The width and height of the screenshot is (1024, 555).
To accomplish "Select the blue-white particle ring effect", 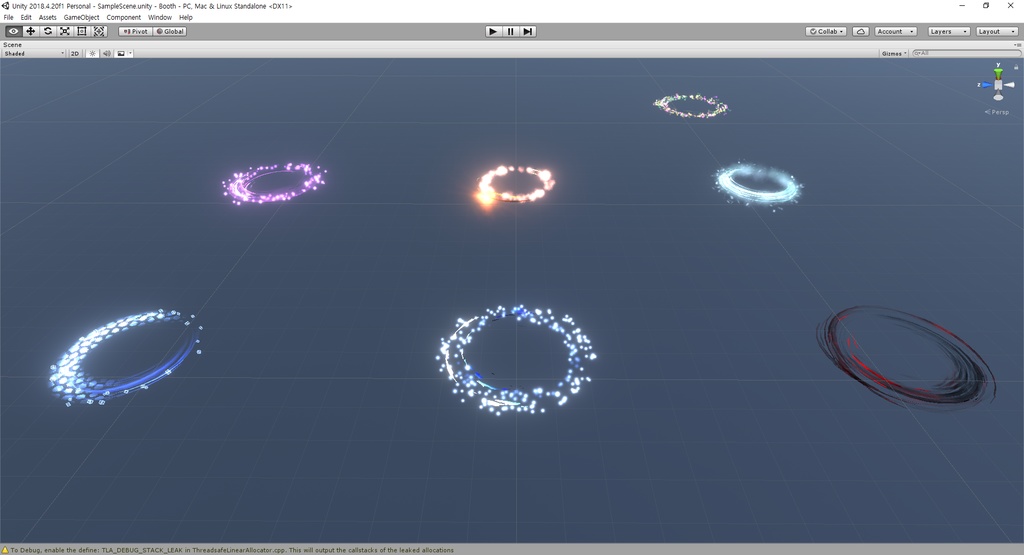I will pos(516,359).
